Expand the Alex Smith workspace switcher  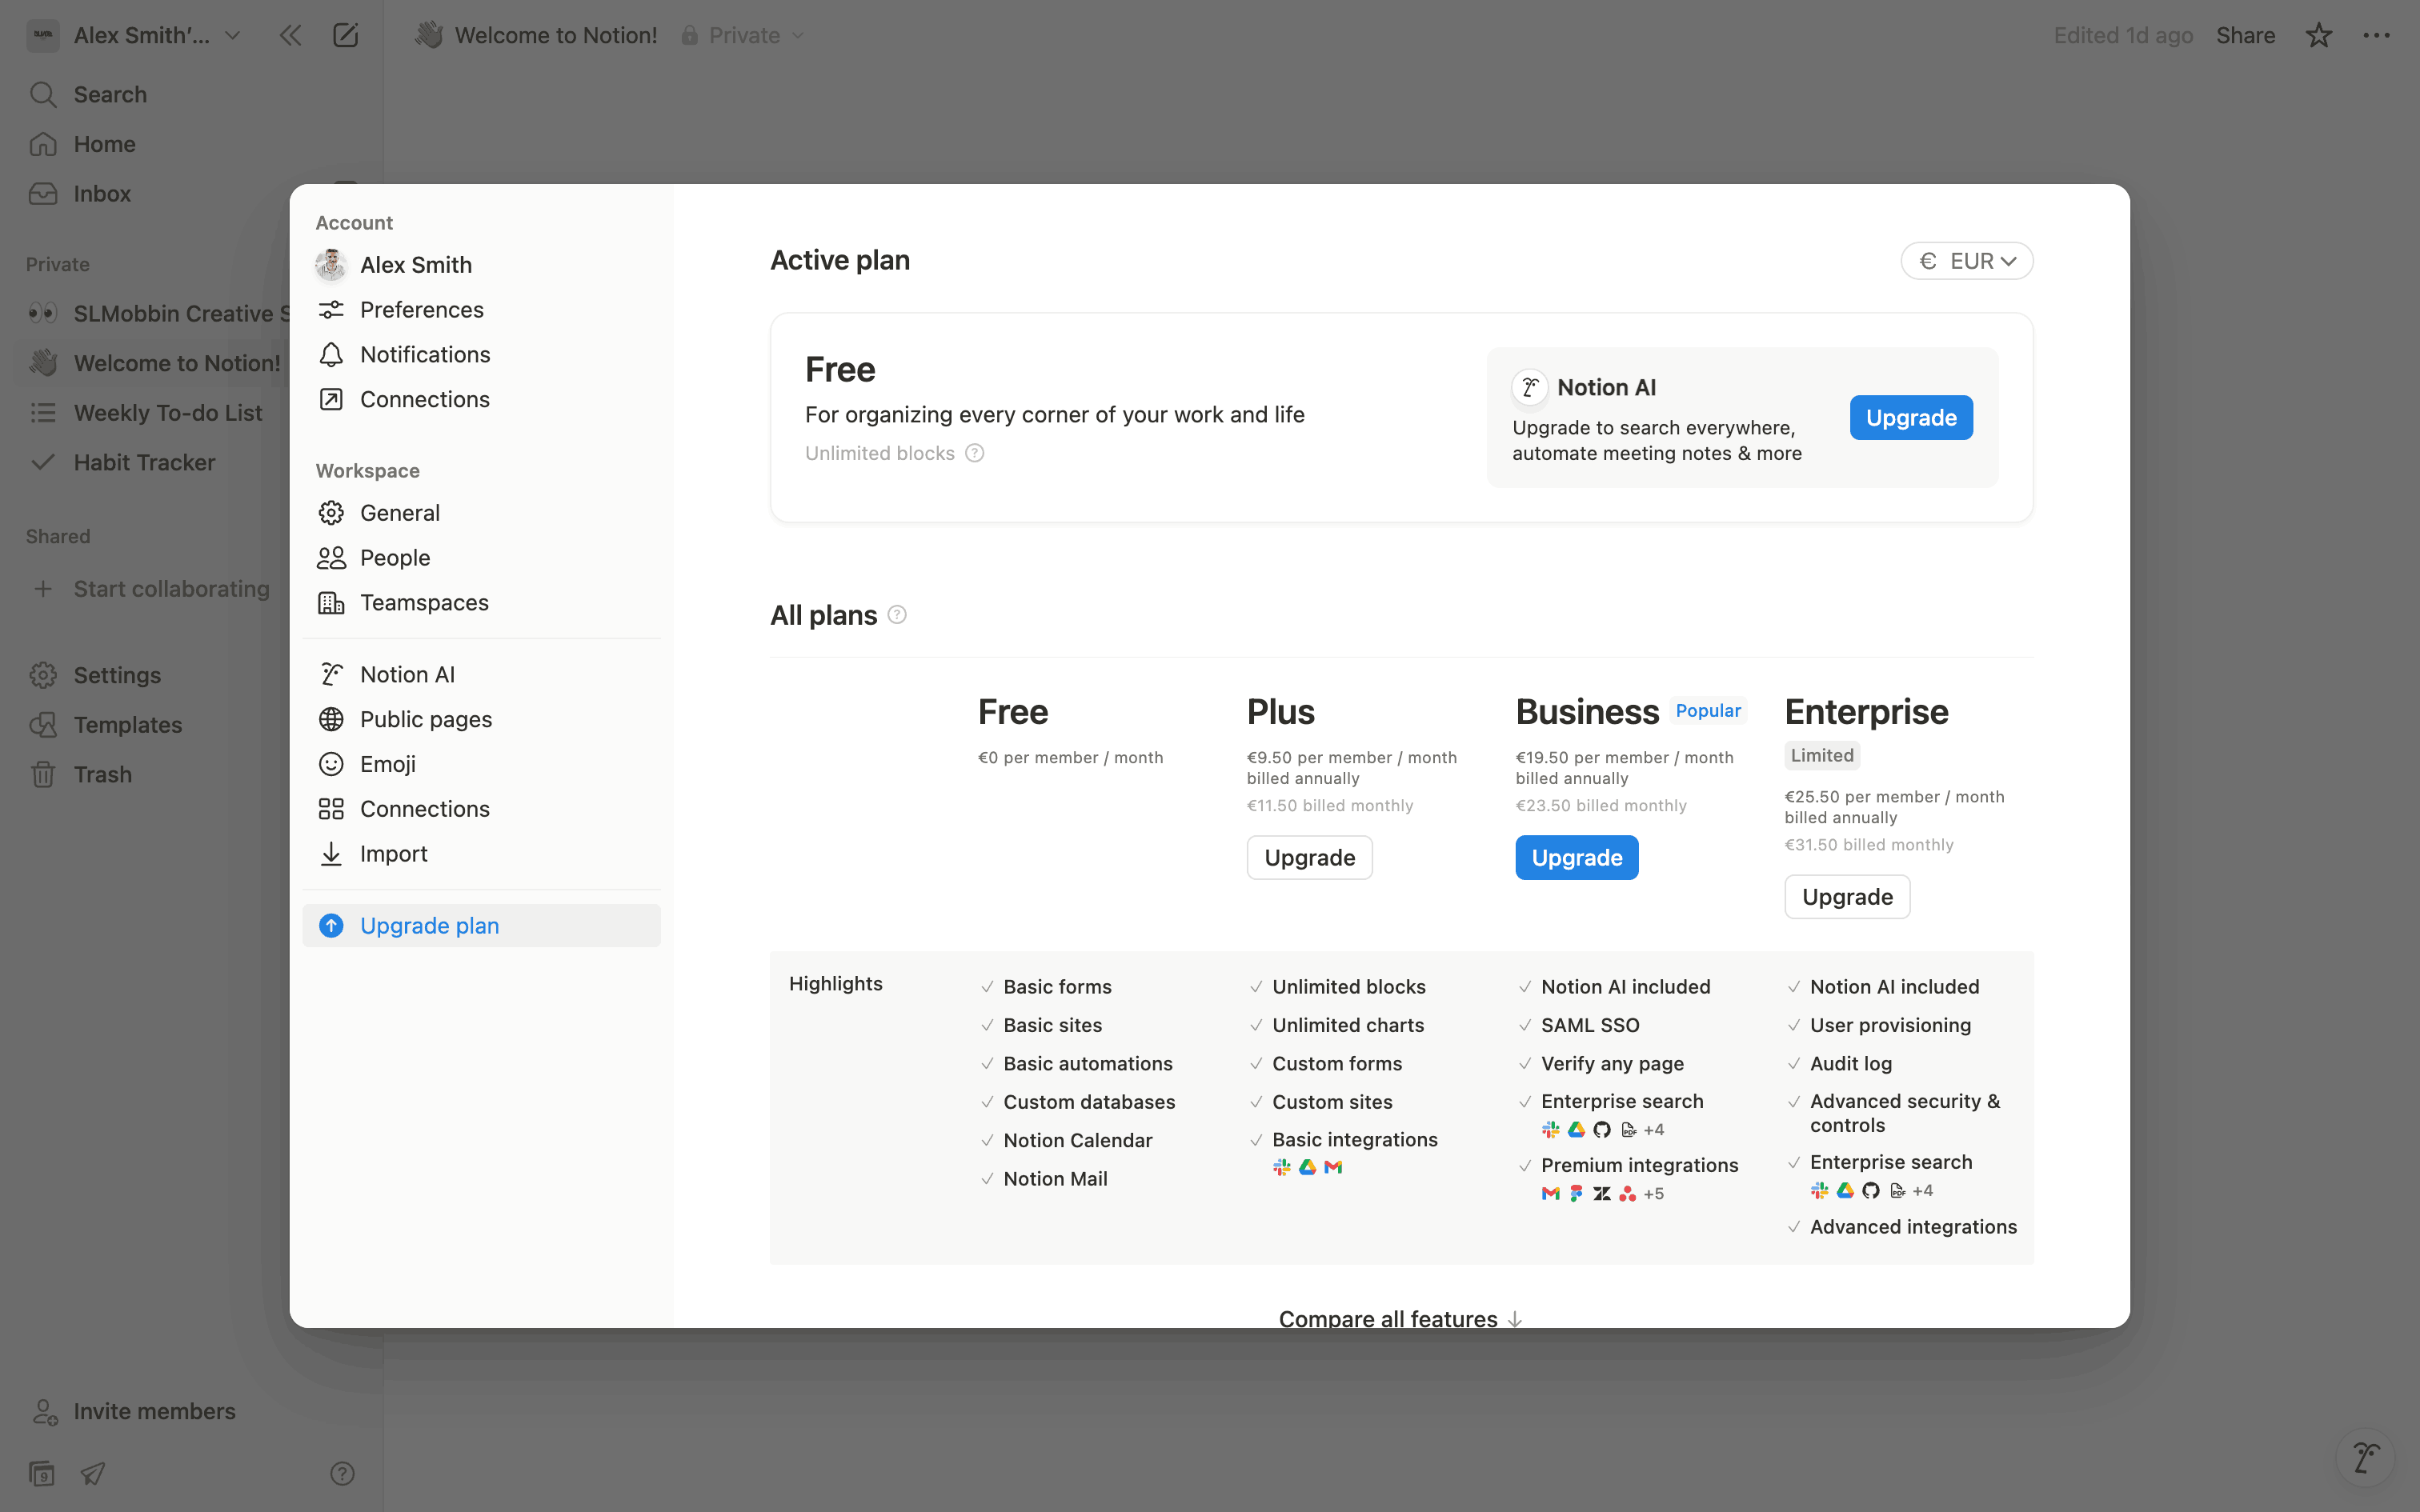tap(140, 36)
